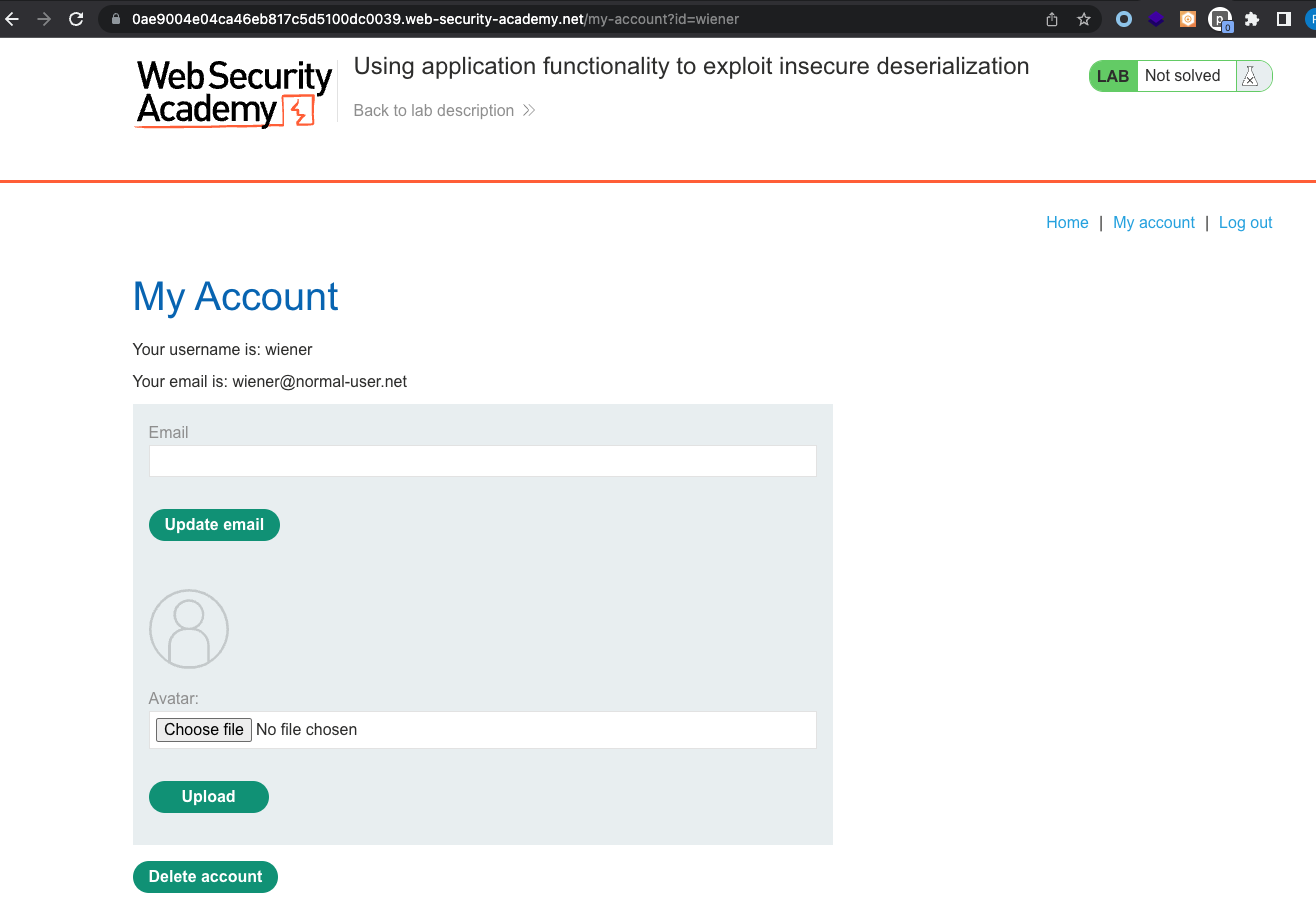1316x903 pixels.
Task: Open the My account navigation link
Action: click(x=1154, y=223)
